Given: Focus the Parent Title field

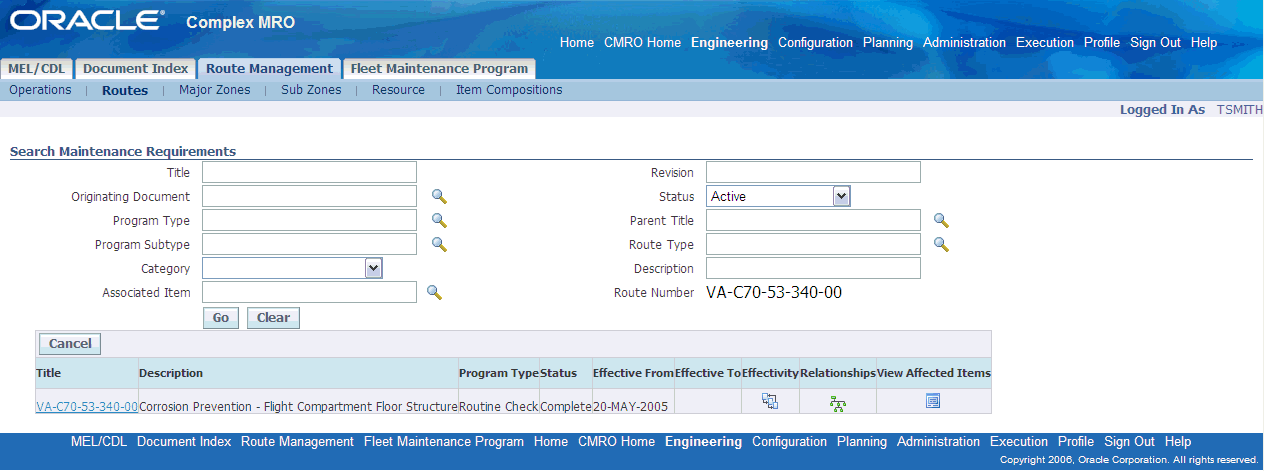Looking at the screenshot, I should tap(813, 220).
